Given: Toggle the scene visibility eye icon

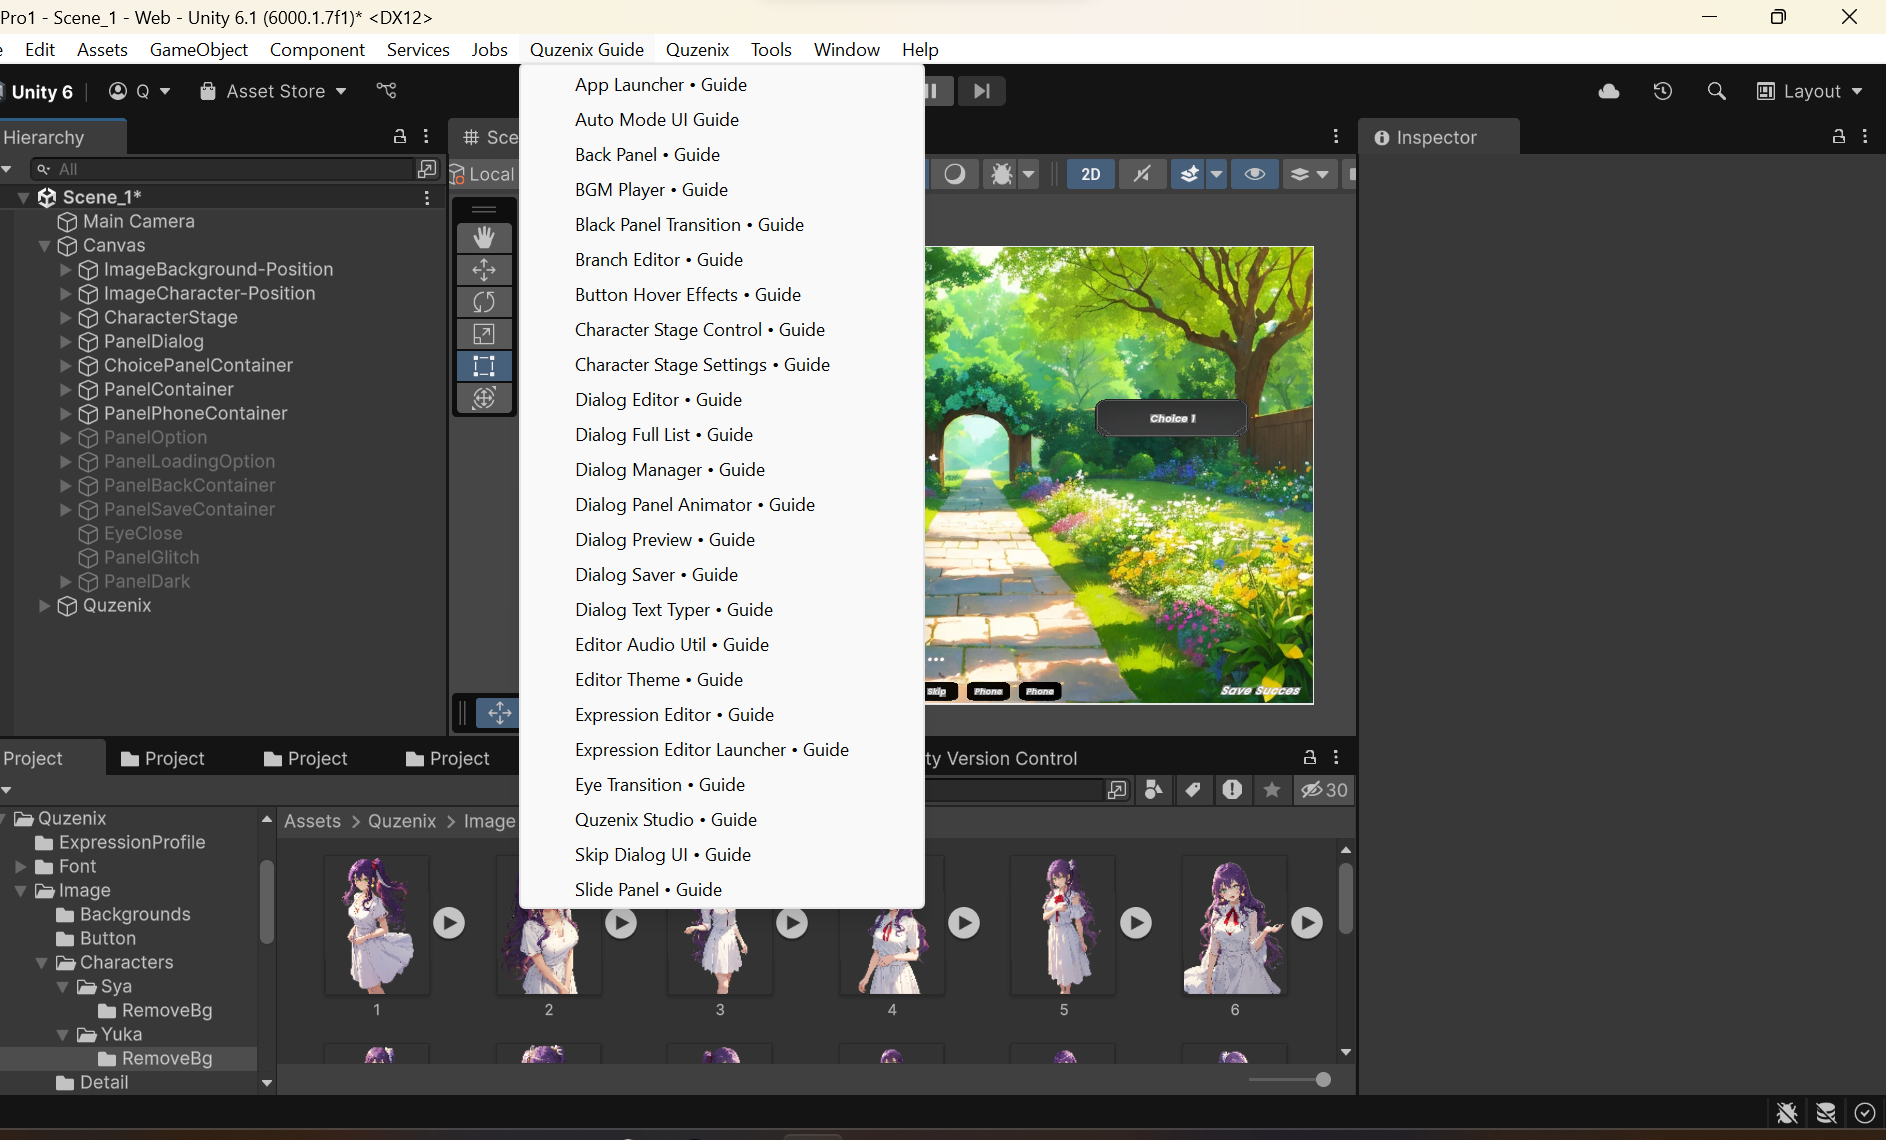Looking at the screenshot, I should click(1255, 174).
